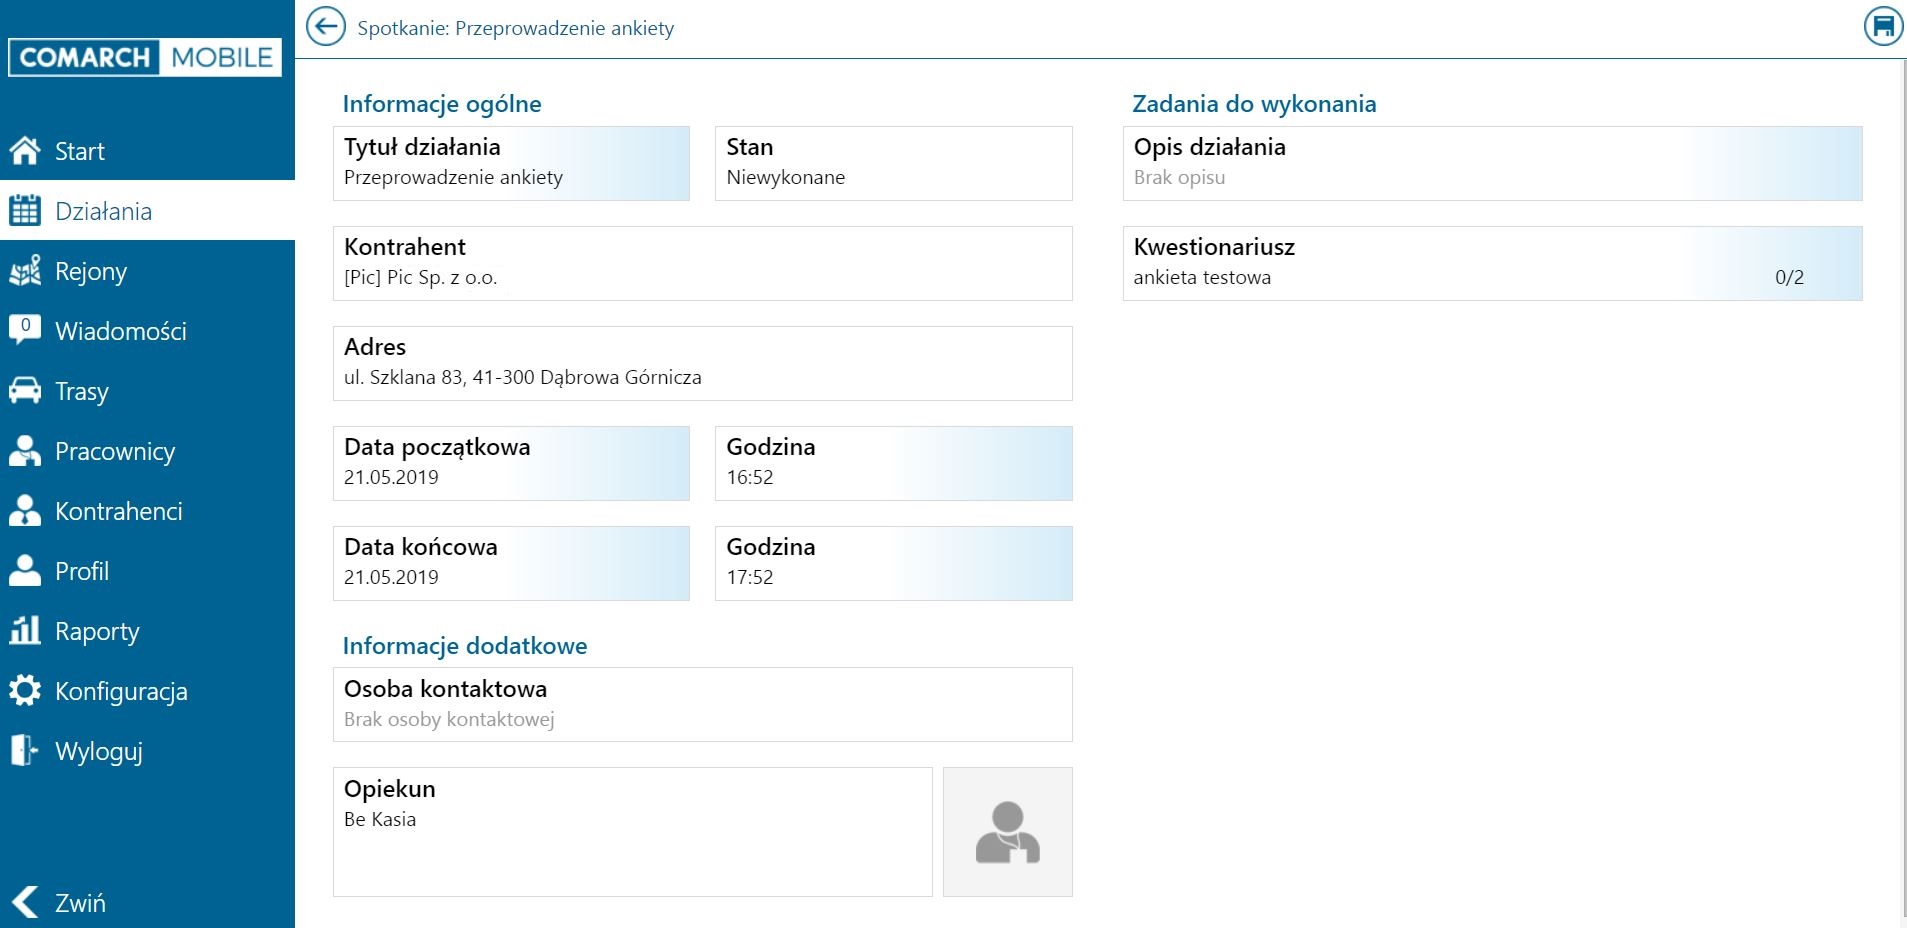This screenshot has height=928, width=1907.
Task: Edit the Opis działania field
Action: click(1492, 163)
